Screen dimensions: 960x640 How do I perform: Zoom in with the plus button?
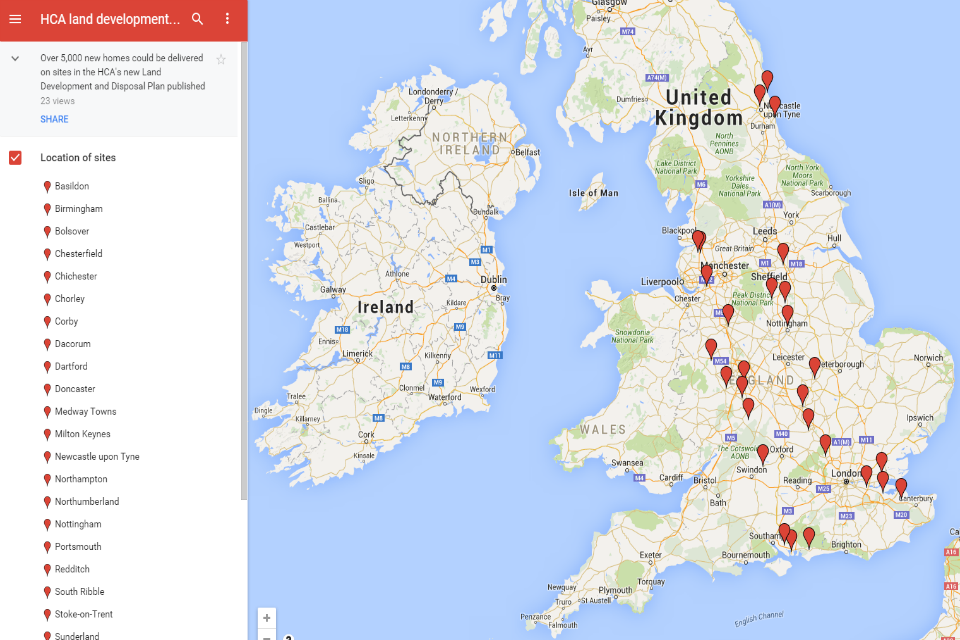pyautogui.click(x=266, y=618)
